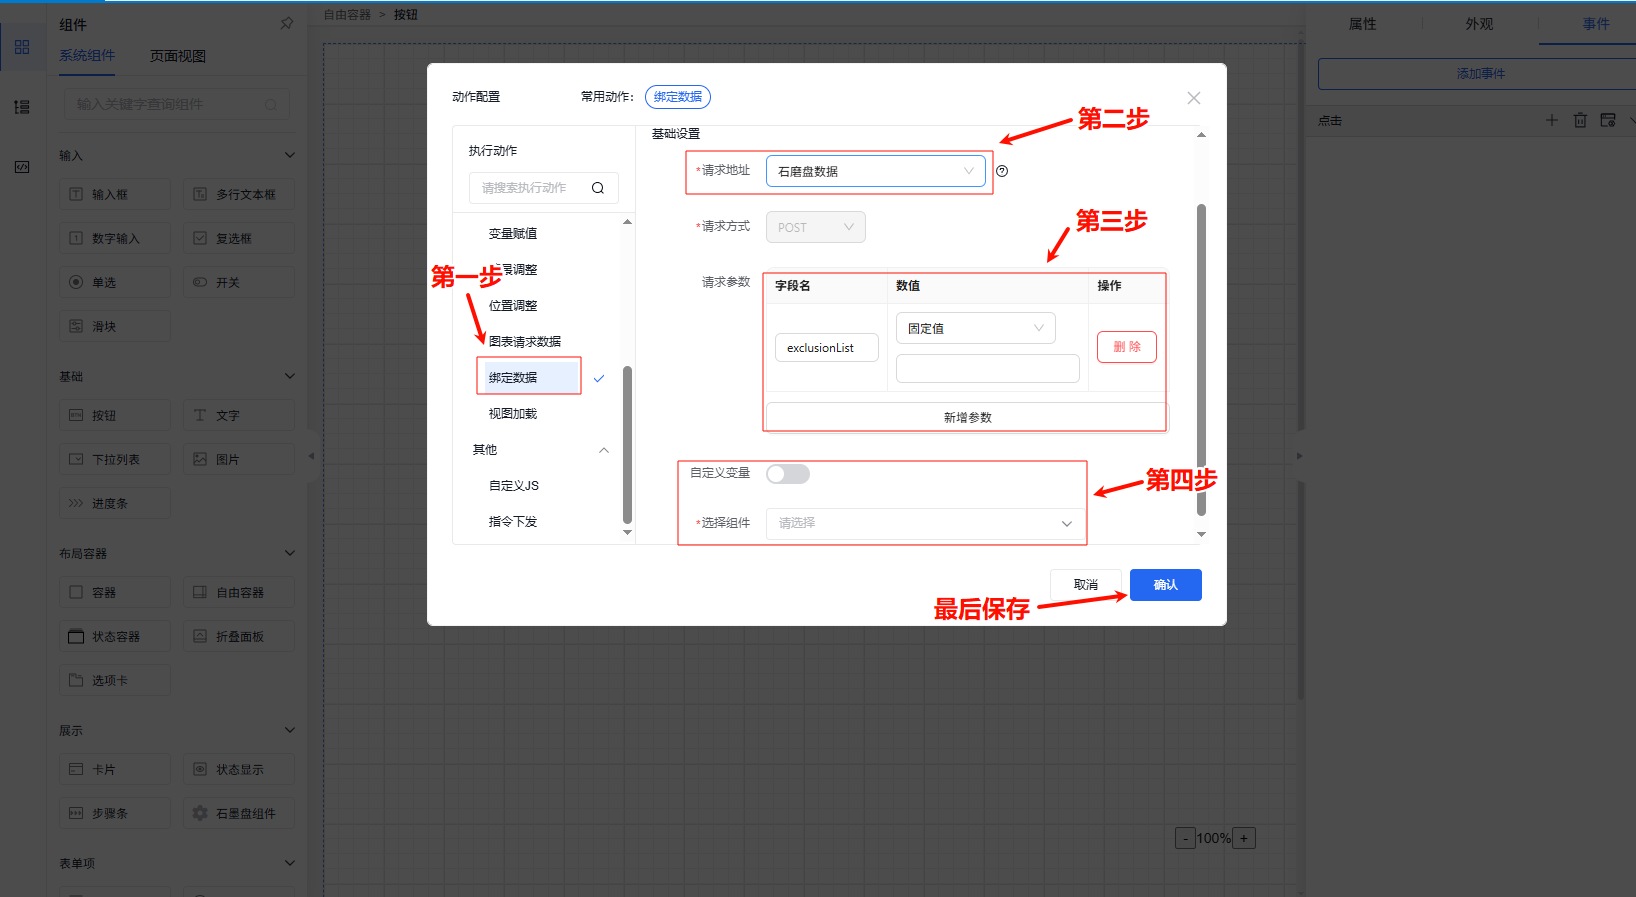Pick the 数字输入 component

pyautogui.click(x=115, y=238)
